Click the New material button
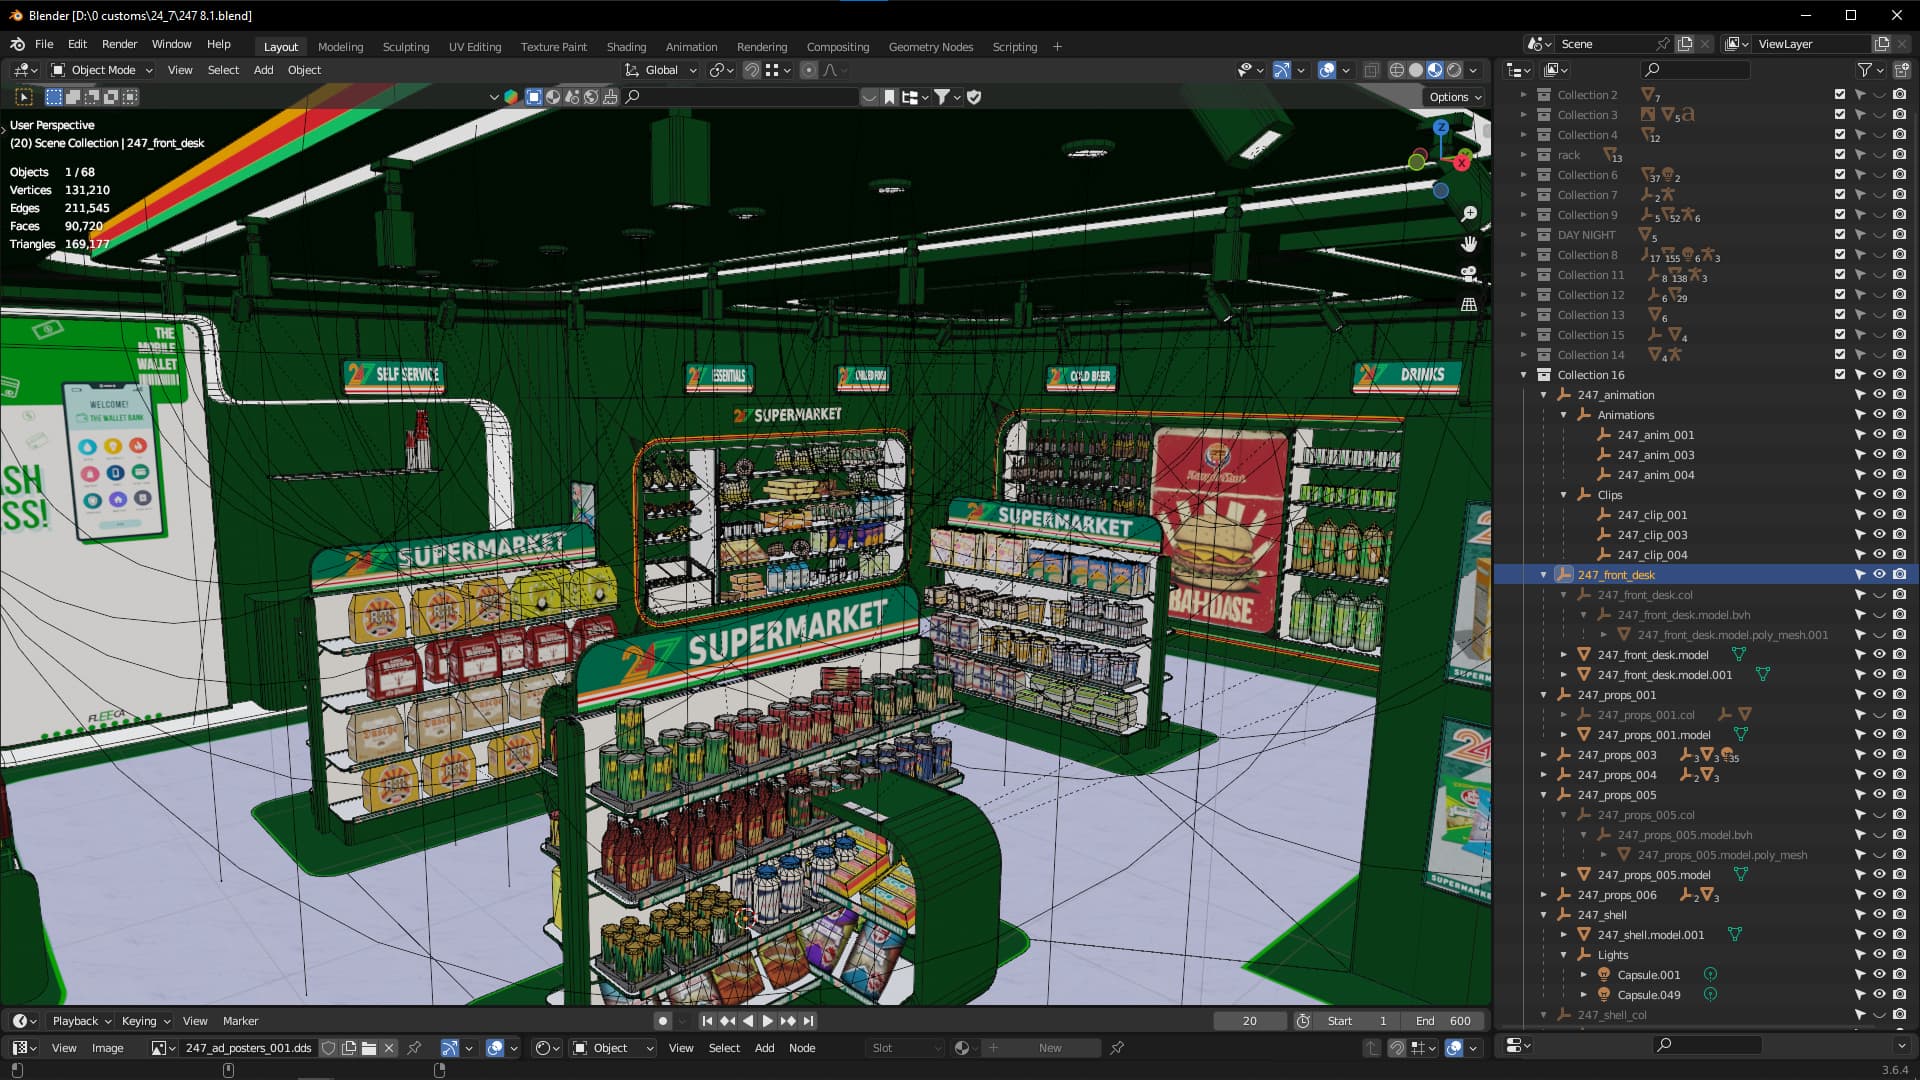The height and width of the screenshot is (1080, 1920). pos(1049,1047)
